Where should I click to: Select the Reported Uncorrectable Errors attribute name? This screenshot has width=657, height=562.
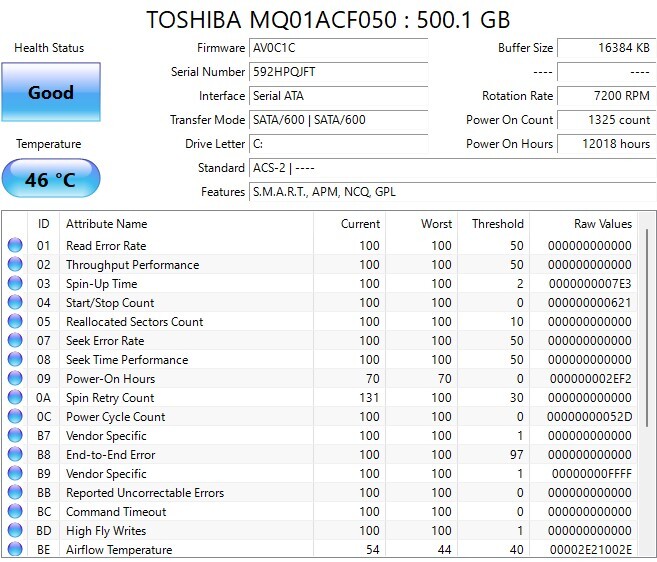(x=145, y=492)
